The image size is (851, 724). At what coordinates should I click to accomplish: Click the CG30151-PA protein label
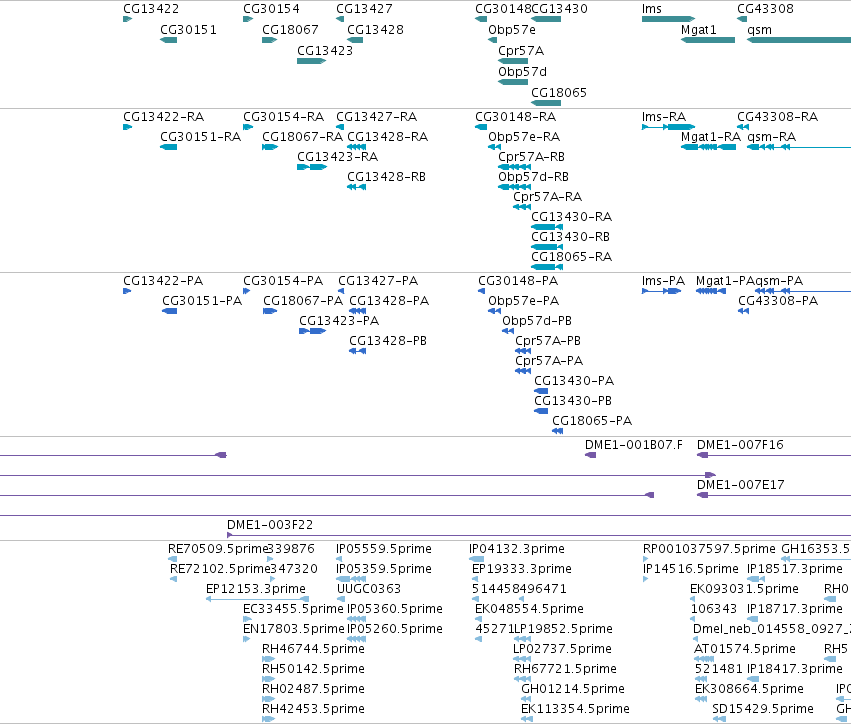tap(202, 301)
